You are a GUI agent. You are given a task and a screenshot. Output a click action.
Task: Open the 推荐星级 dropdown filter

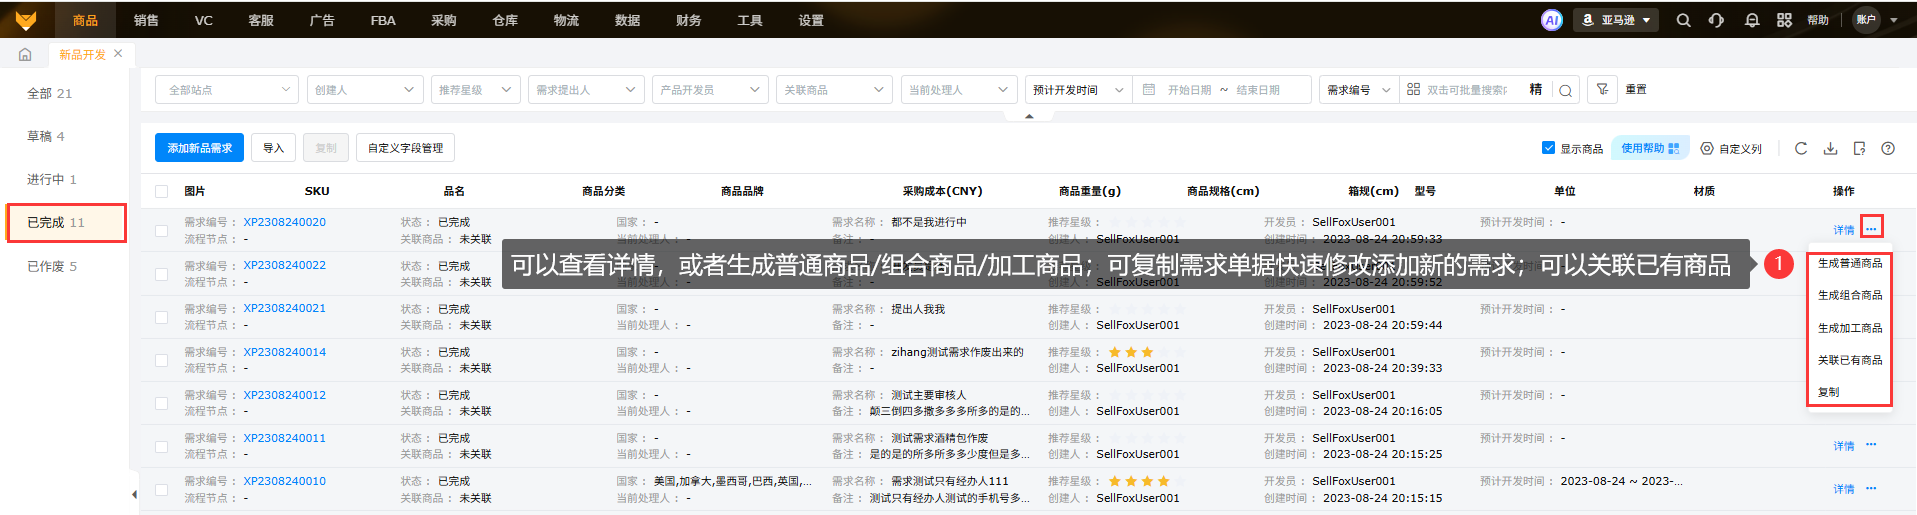(475, 90)
